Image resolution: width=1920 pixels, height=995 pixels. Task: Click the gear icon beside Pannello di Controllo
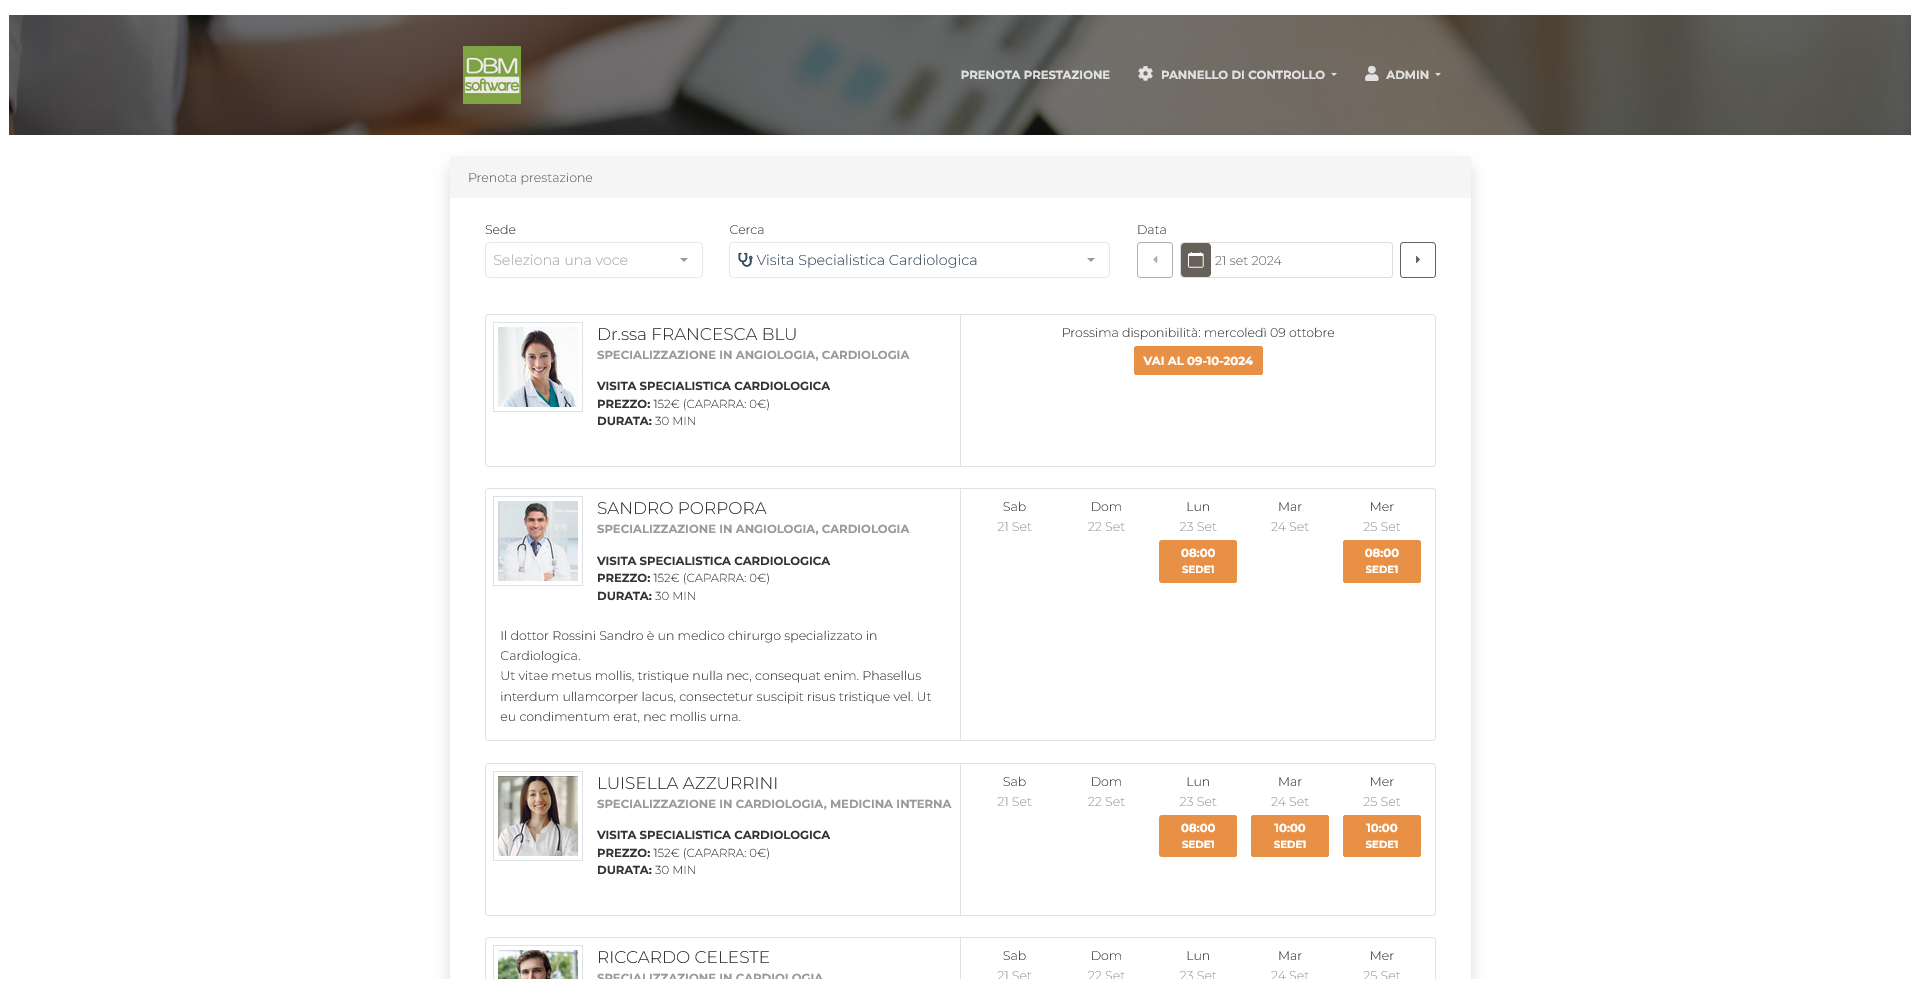(x=1145, y=74)
